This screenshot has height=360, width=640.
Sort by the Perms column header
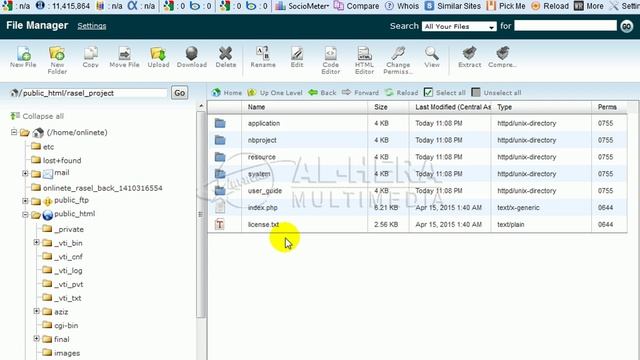[x=609, y=107]
